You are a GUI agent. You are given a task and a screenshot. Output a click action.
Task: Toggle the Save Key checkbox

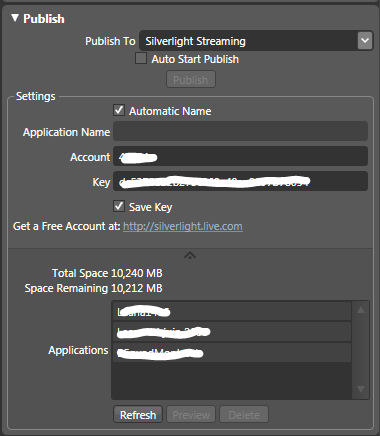119,206
